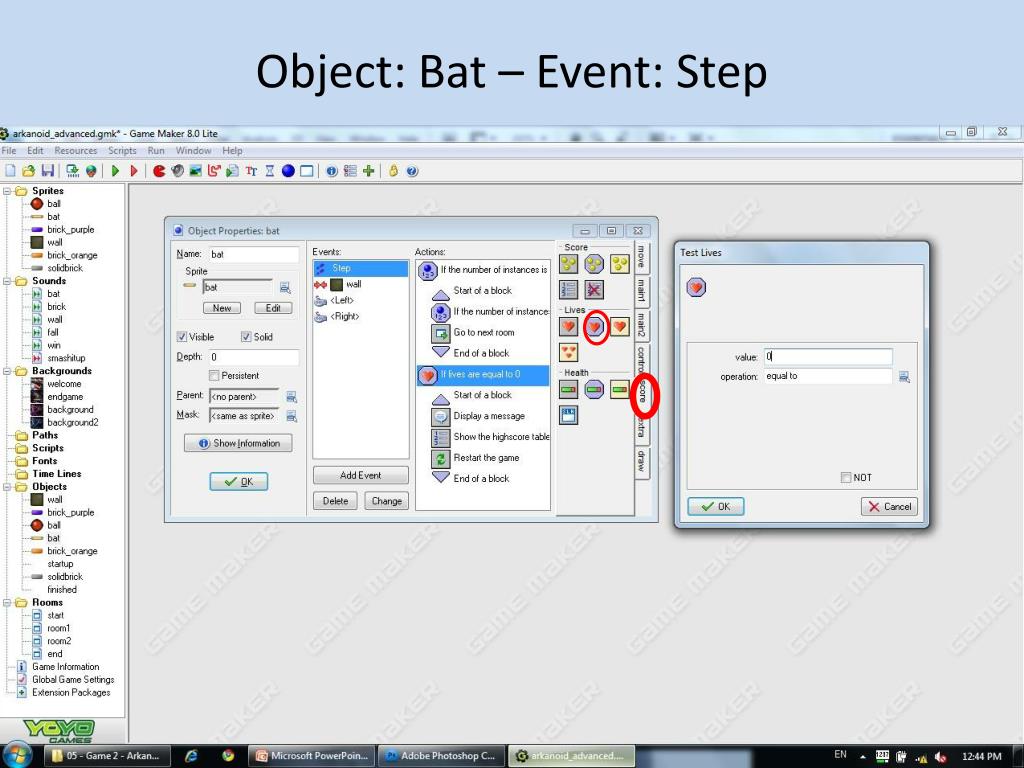
Task: Click the Delete event button
Action: [335, 501]
